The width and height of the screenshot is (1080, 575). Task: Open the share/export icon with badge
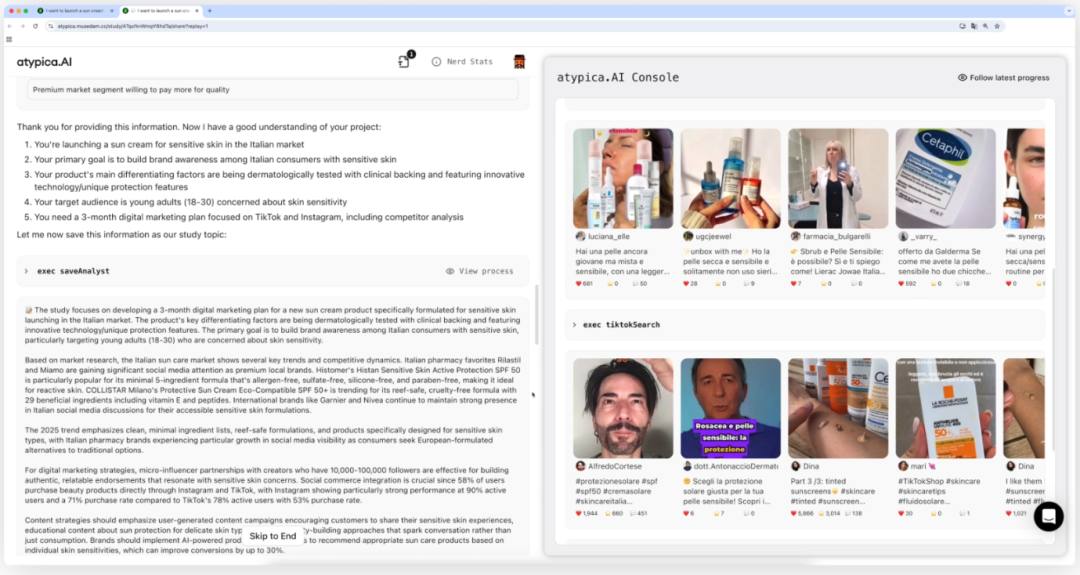coord(404,62)
